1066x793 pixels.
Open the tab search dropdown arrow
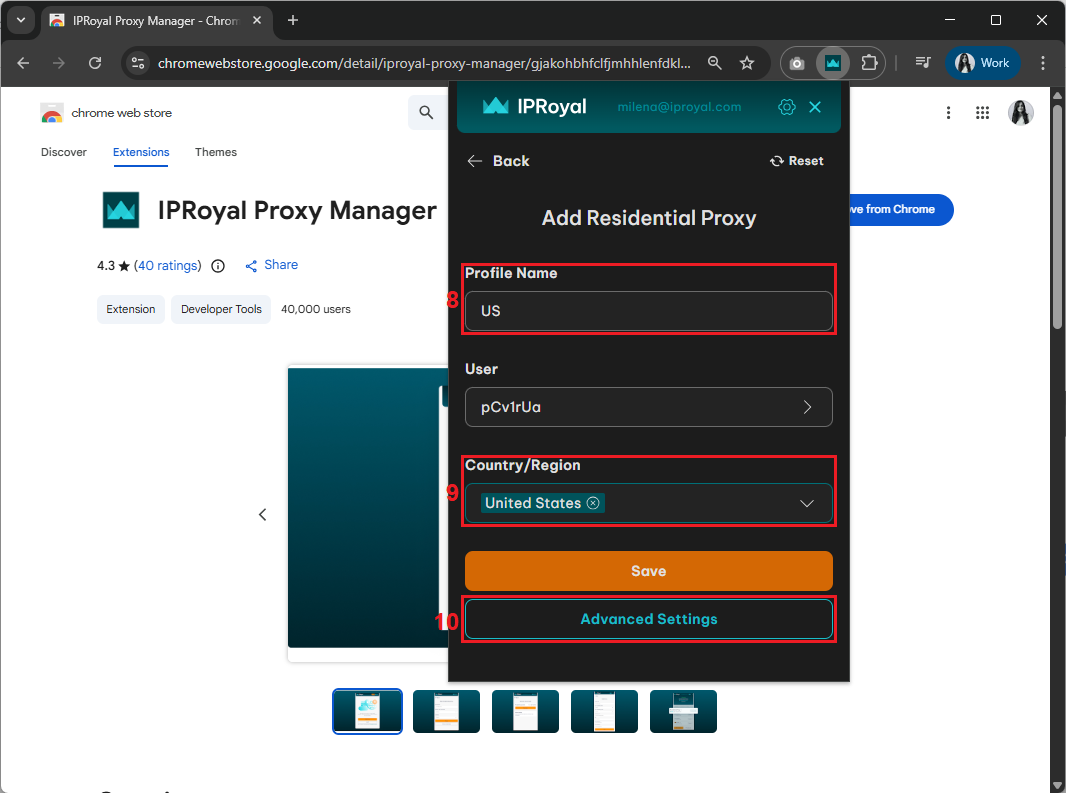(x=20, y=20)
